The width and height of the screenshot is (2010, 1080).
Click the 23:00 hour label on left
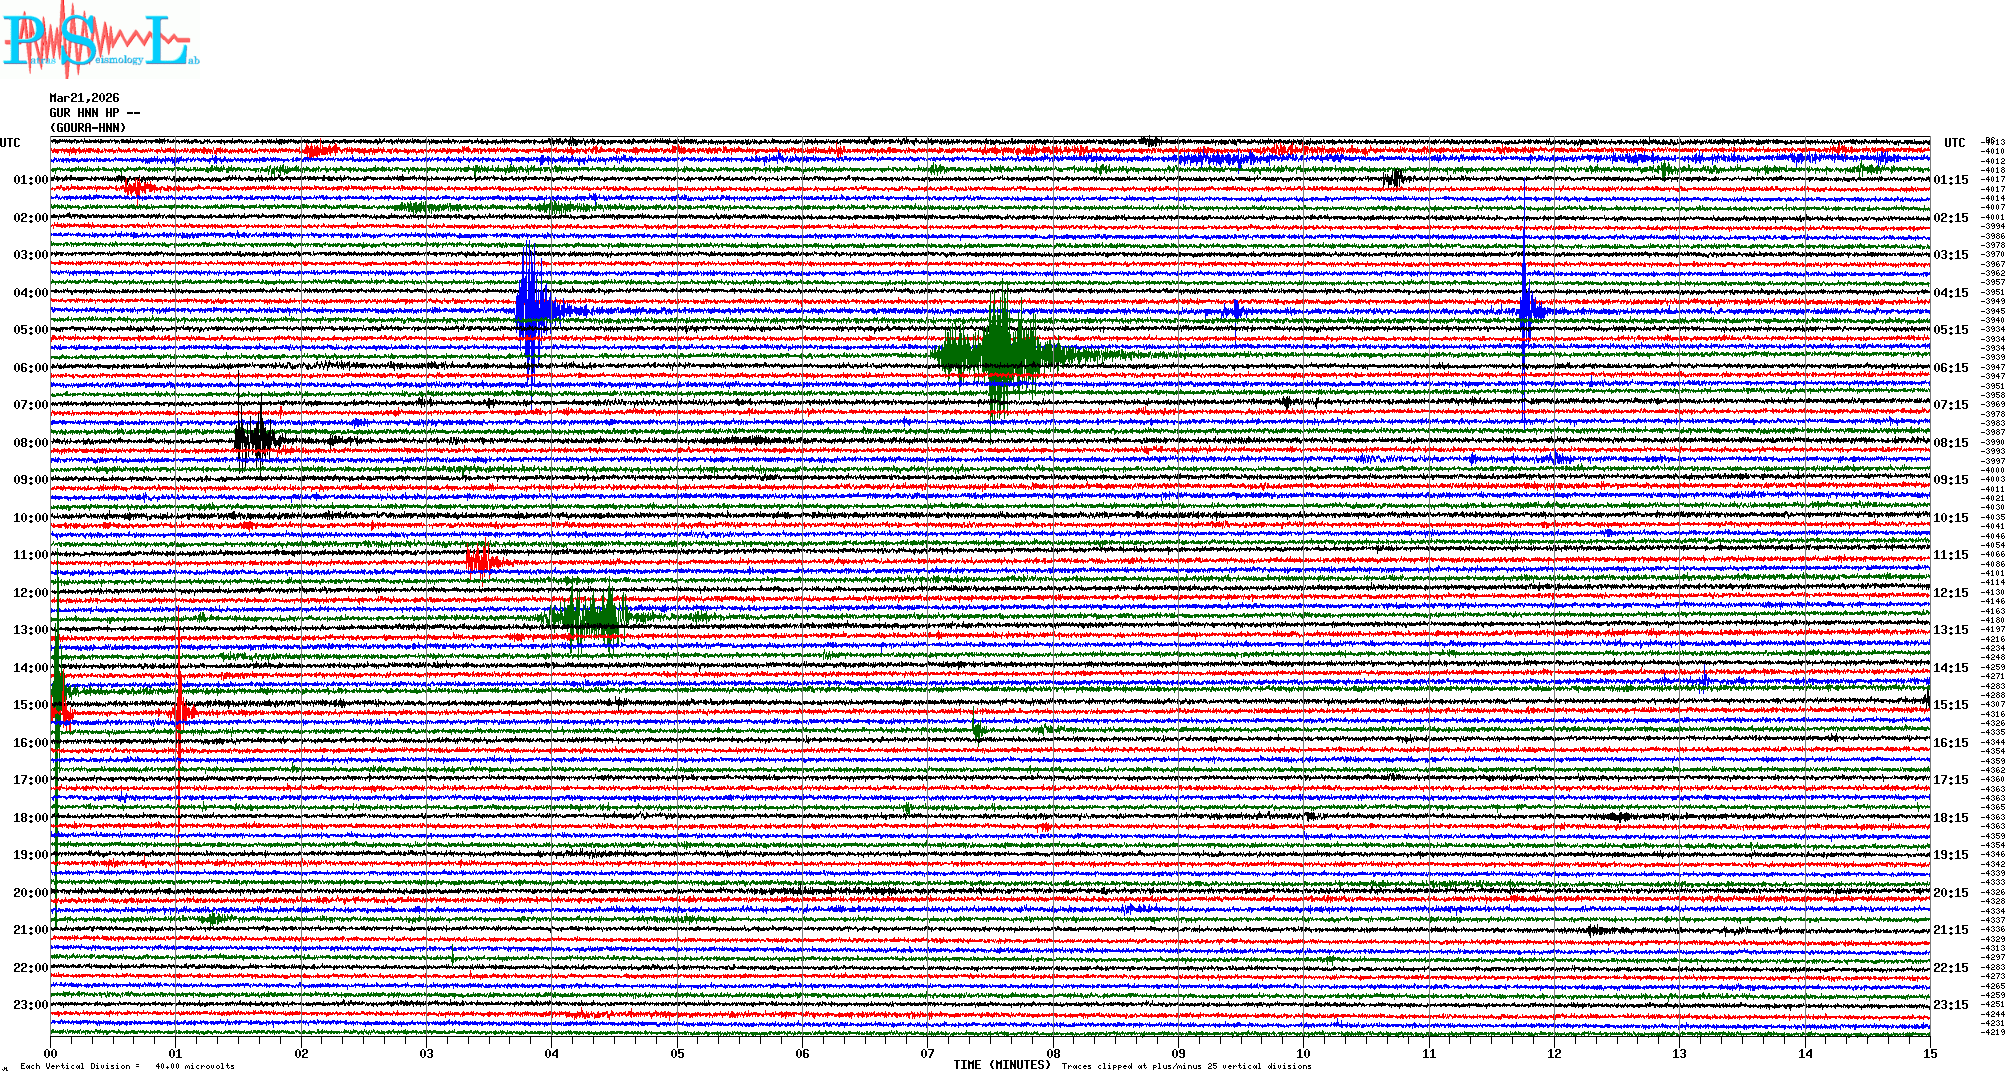30,1005
